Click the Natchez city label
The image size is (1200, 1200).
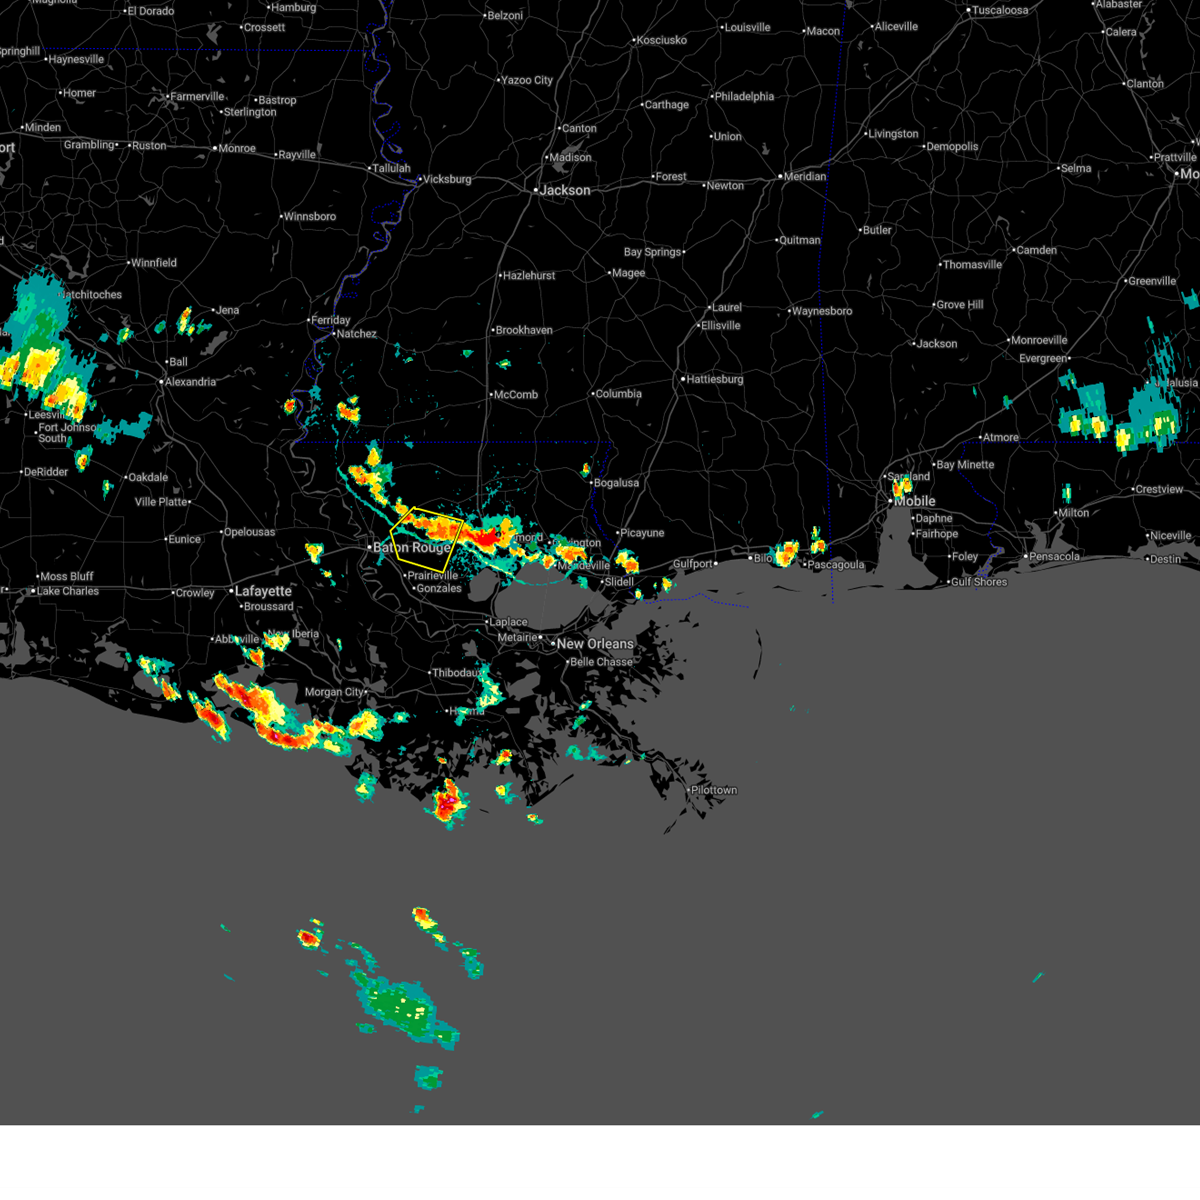point(357,334)
